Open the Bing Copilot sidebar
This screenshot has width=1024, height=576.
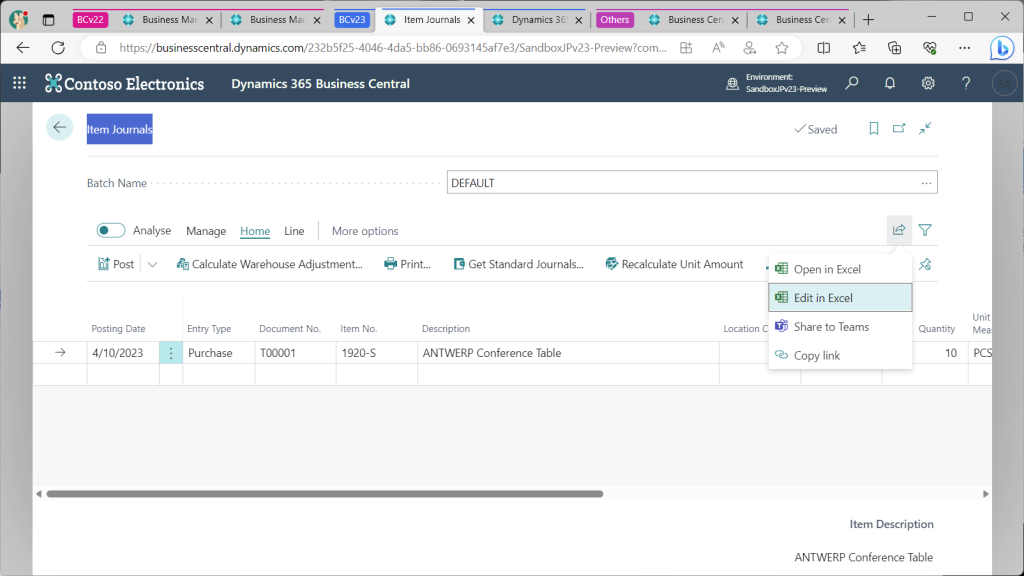pos(1002,48)
